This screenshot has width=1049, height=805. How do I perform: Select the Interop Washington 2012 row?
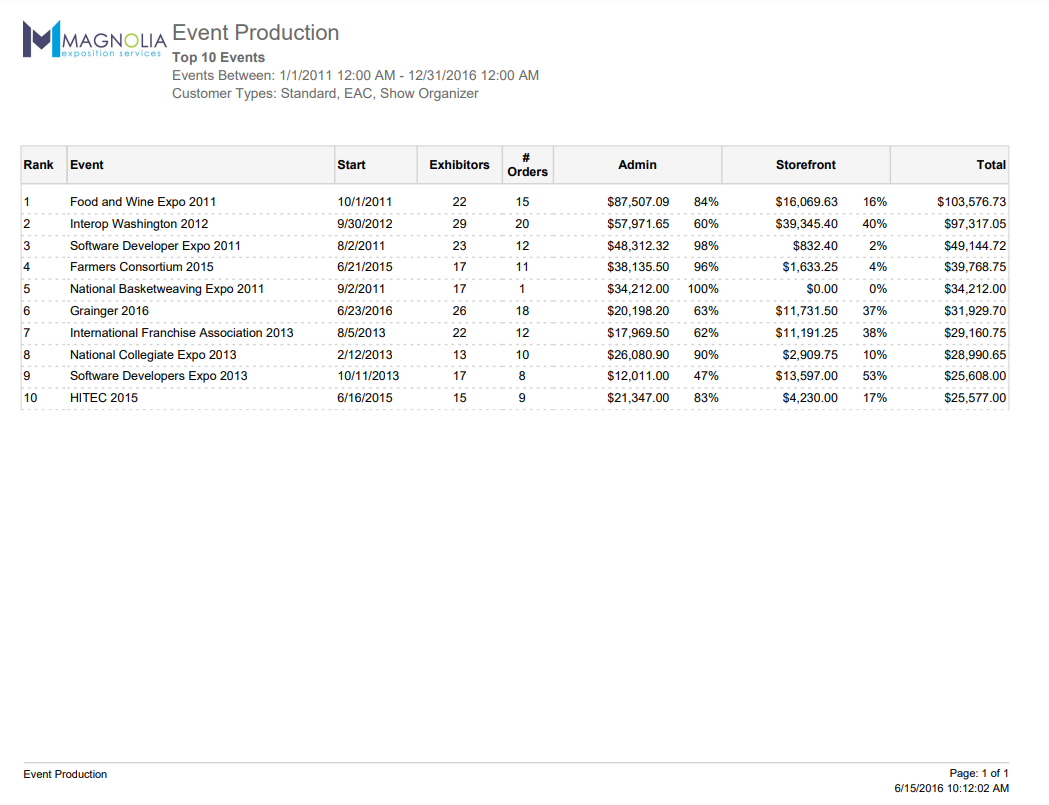[139, 224]
